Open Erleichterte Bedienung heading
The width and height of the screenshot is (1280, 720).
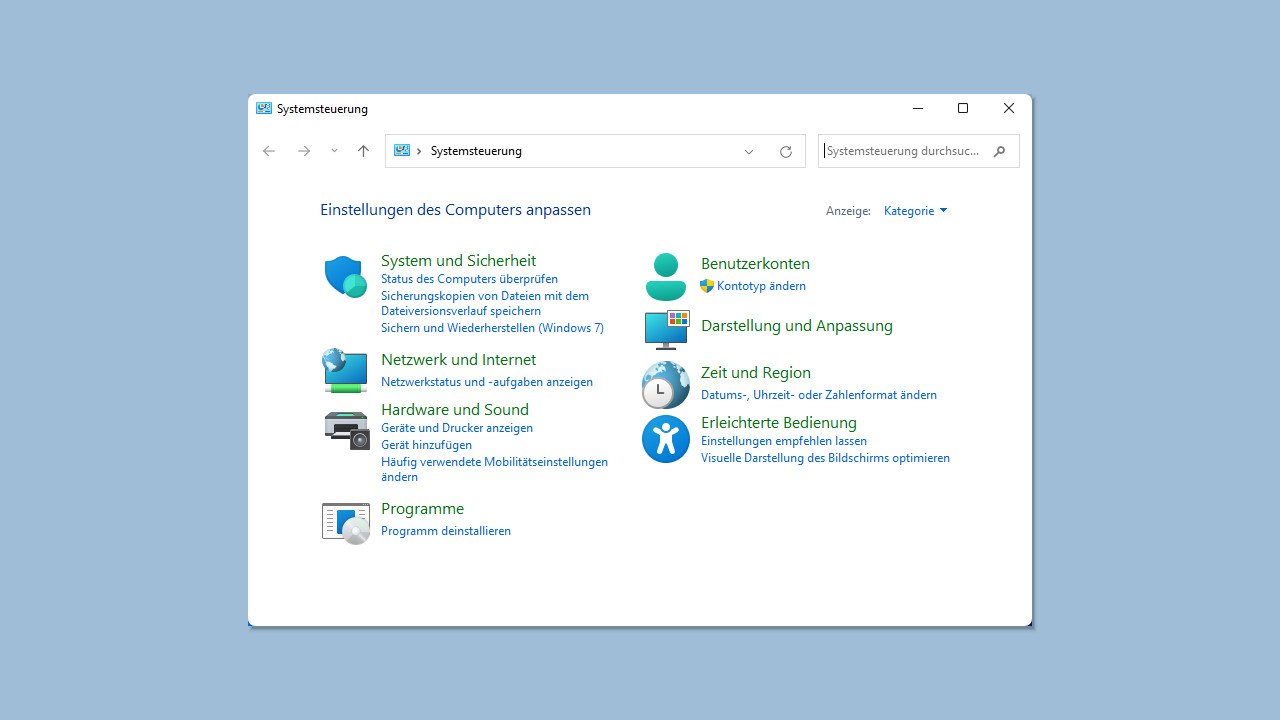[x=779, y=423]
